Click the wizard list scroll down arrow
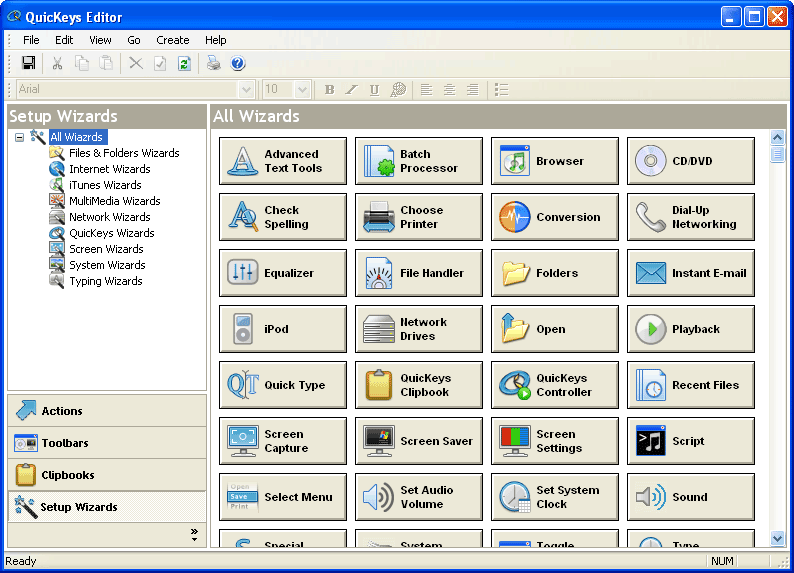The image size is (794, 573). click(777, 539)
